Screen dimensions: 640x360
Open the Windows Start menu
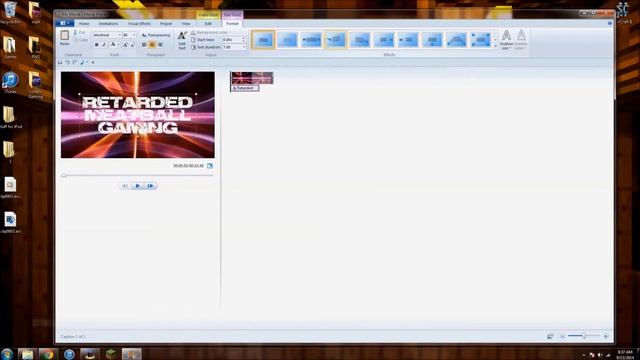pos(7,354)
